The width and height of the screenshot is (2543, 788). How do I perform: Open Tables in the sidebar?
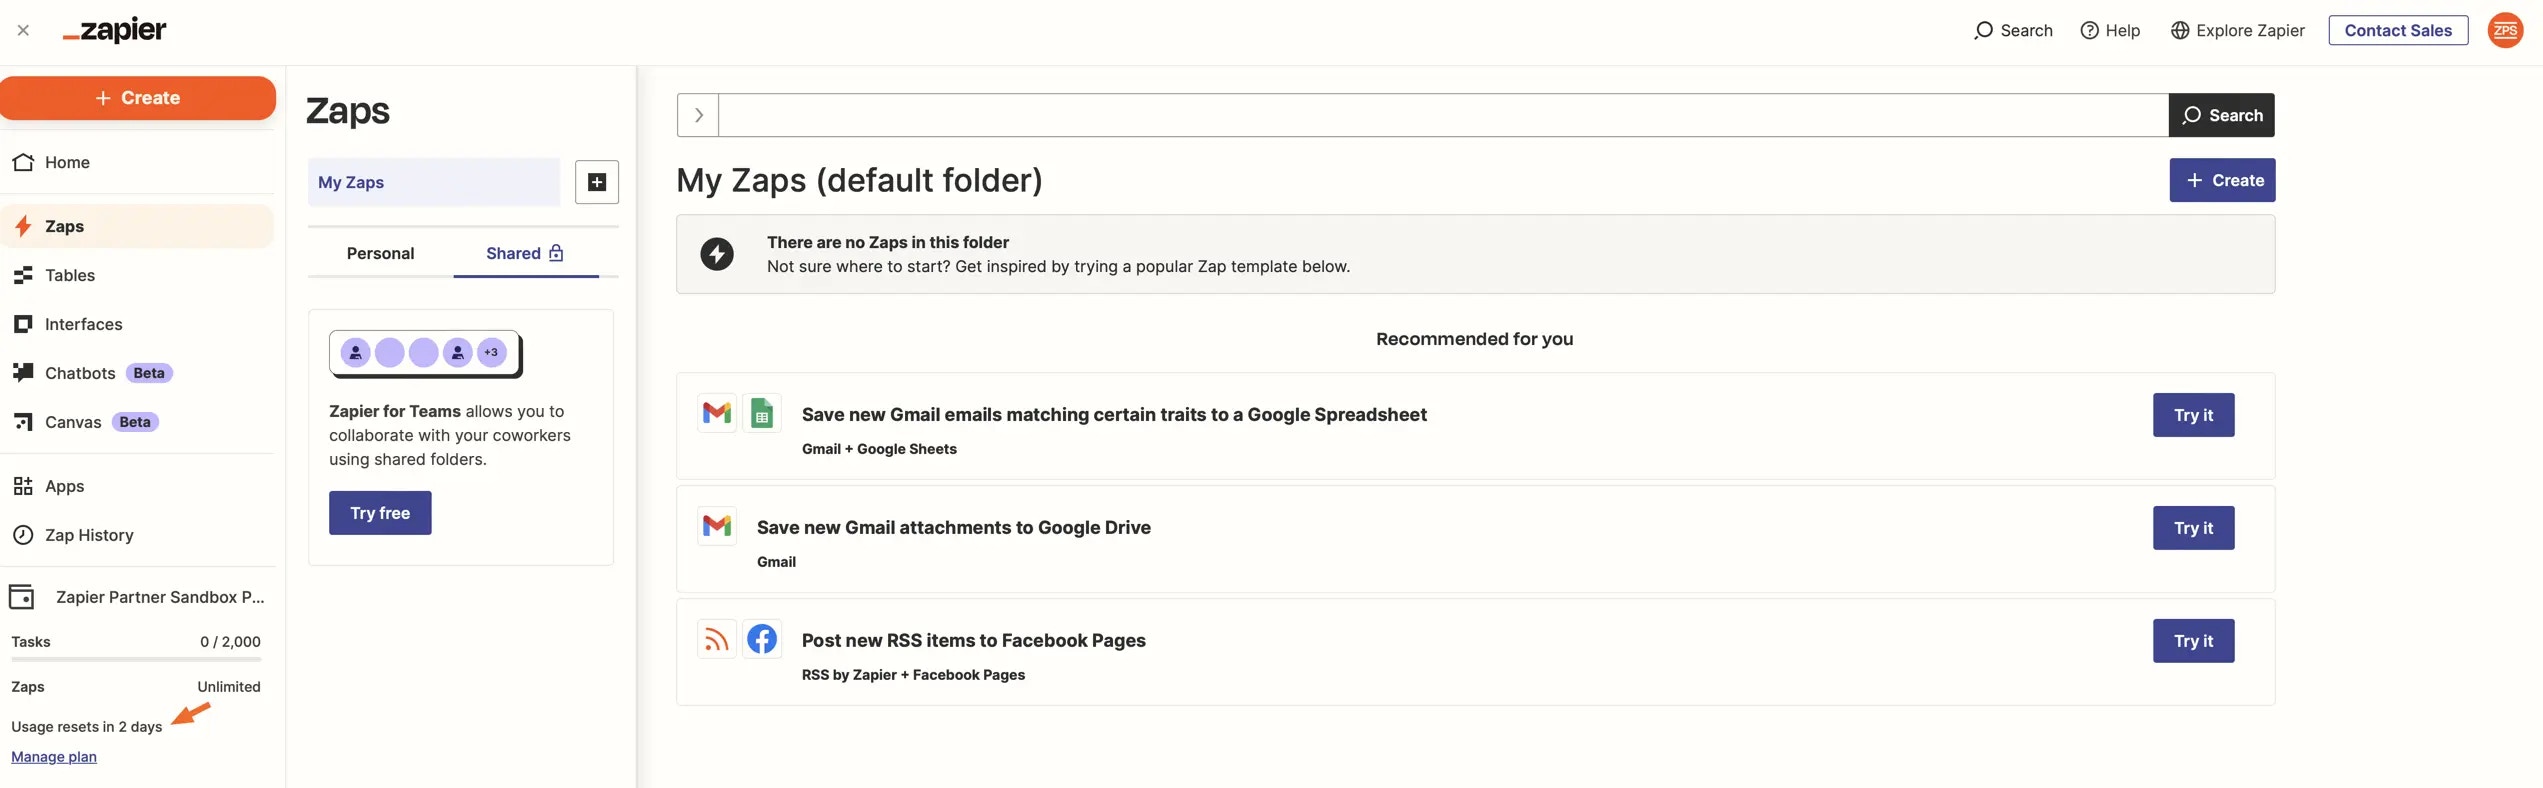tap(138, 275)
